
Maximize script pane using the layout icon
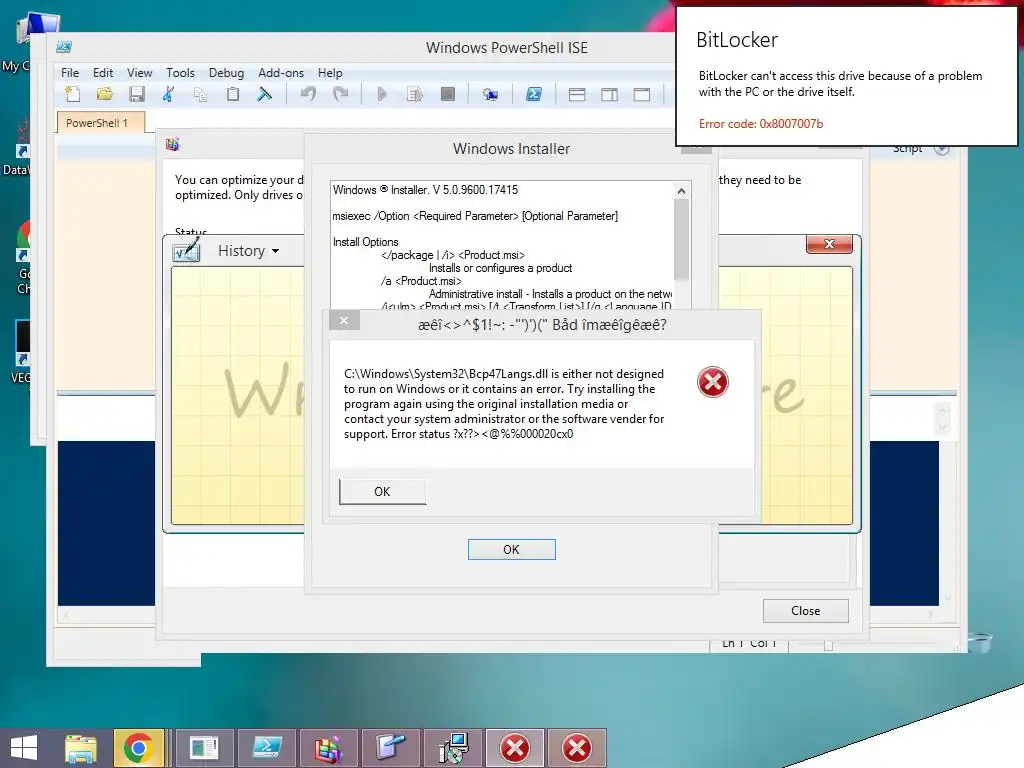(642, 95)
